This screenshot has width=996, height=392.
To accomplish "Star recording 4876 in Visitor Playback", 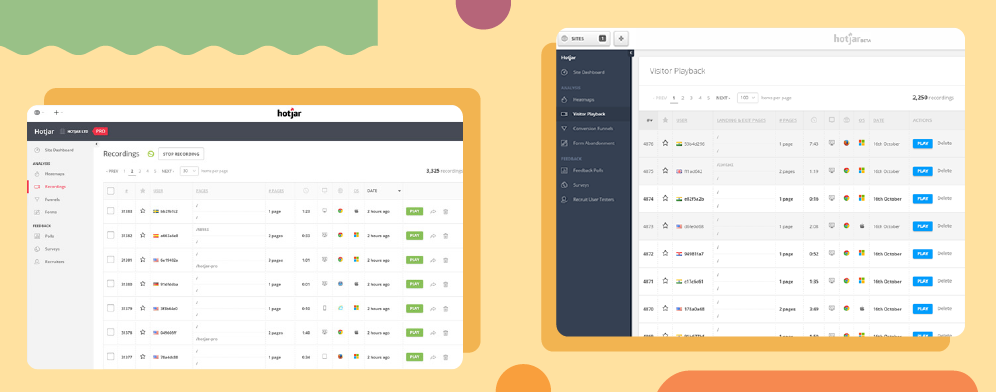I will 665,143.
